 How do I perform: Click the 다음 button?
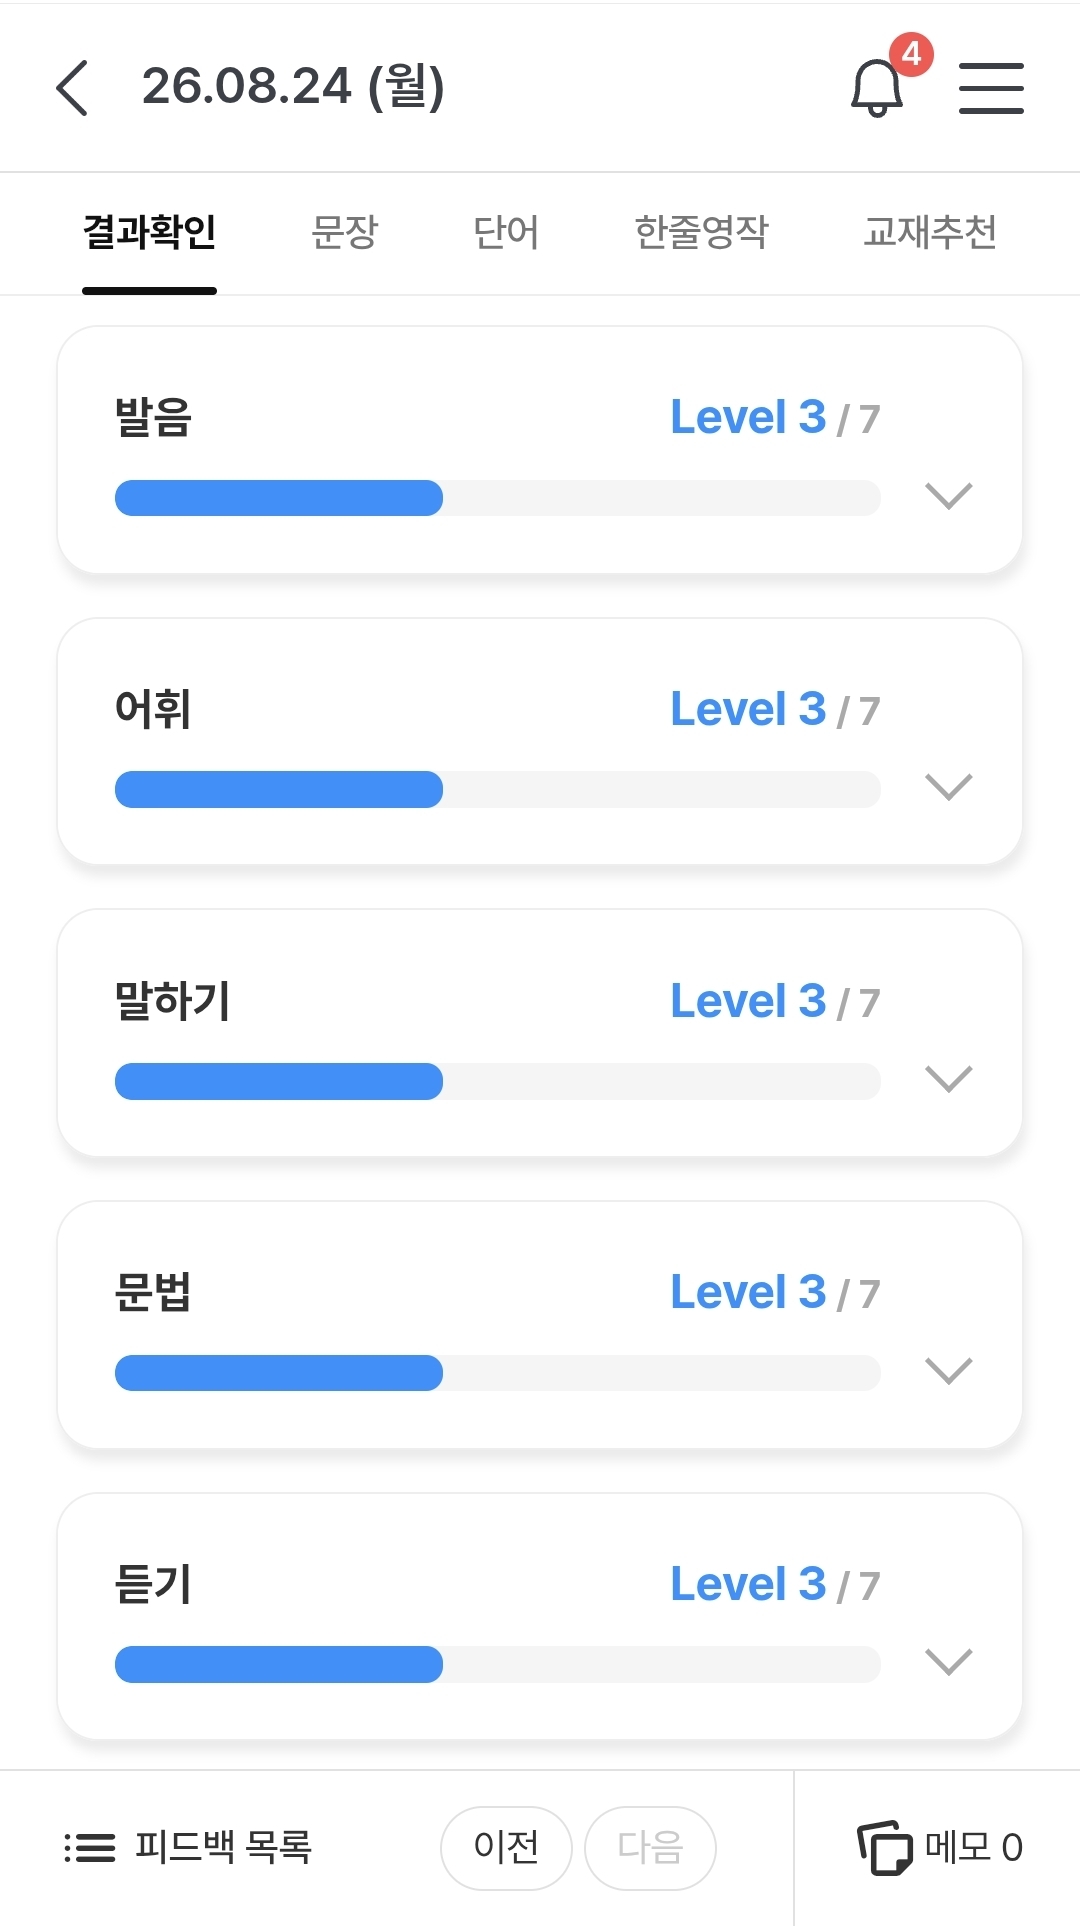(x=650, y=1848)
